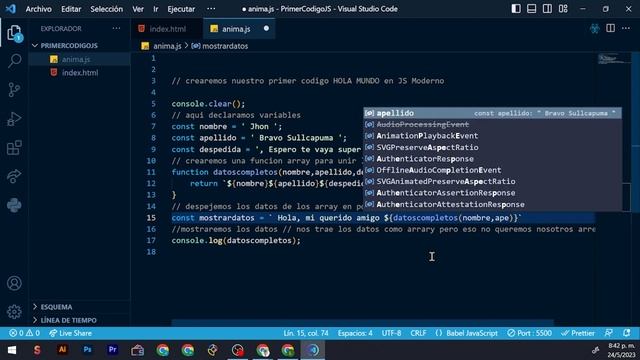Select AuthenticatorResponse suggestion
The height and width of the screenshot is (360, 640).
(493, 158)
